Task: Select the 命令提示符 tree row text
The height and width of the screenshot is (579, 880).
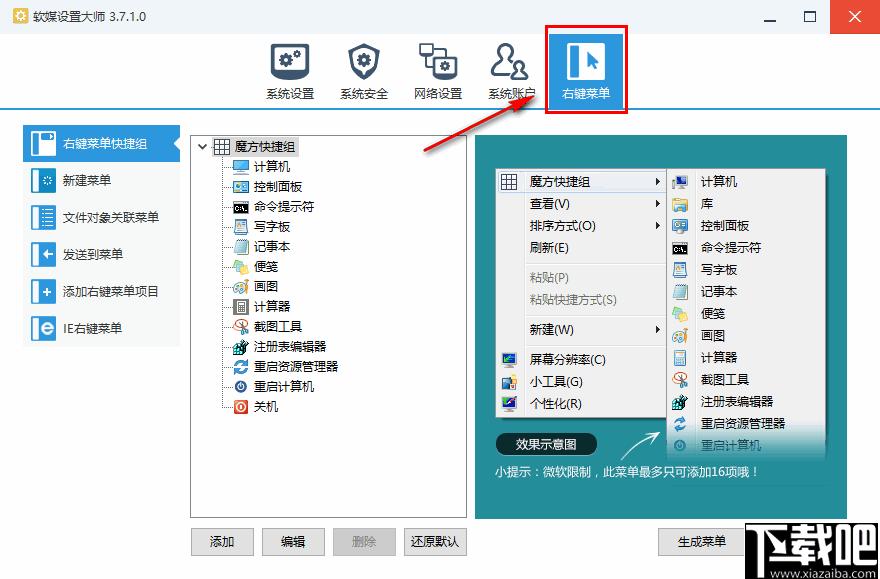Action: 283,207
